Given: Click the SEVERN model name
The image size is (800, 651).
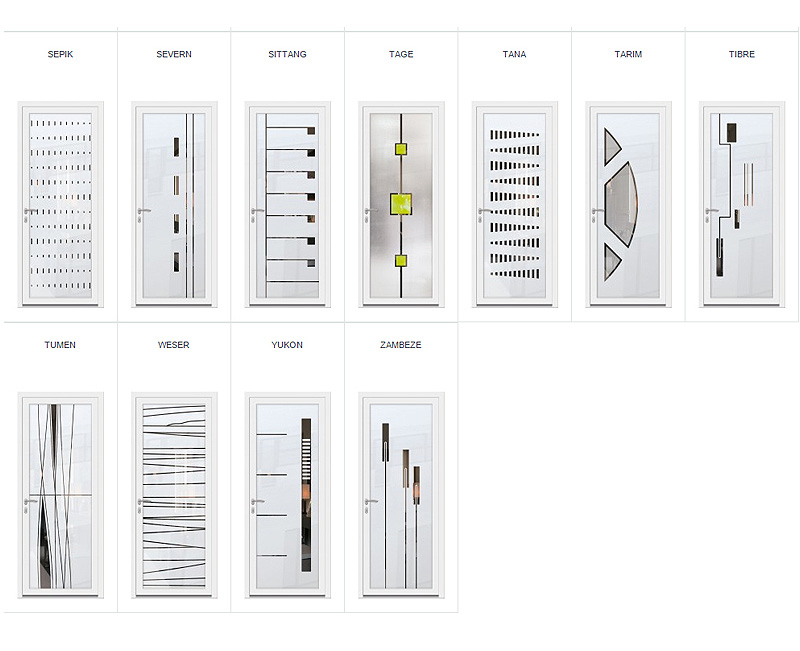Looking at the screenshot, I should (174, 54).
